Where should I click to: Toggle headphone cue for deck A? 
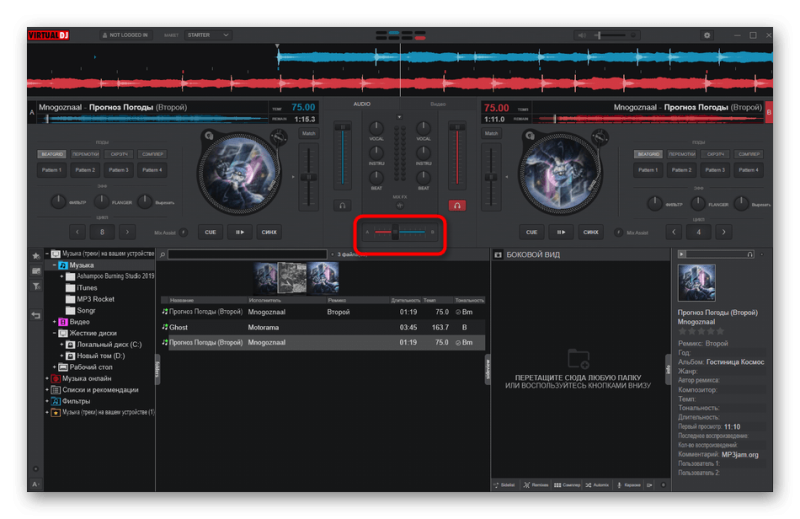pyautogui.click(x=342, y=206)
